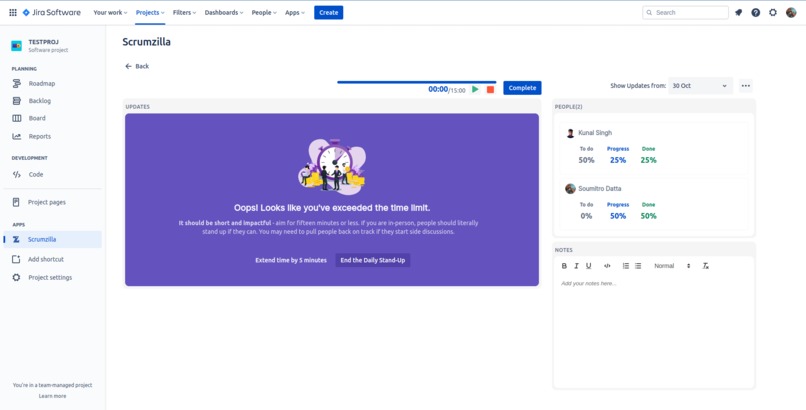
Task: Insert code block in notes editor
Action: [607, 266]
